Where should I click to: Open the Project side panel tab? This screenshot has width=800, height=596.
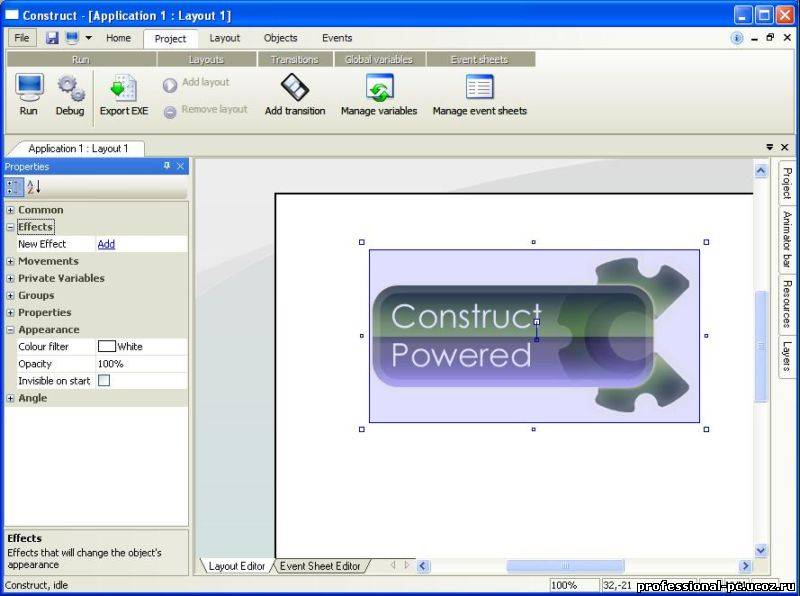(787, 184)
